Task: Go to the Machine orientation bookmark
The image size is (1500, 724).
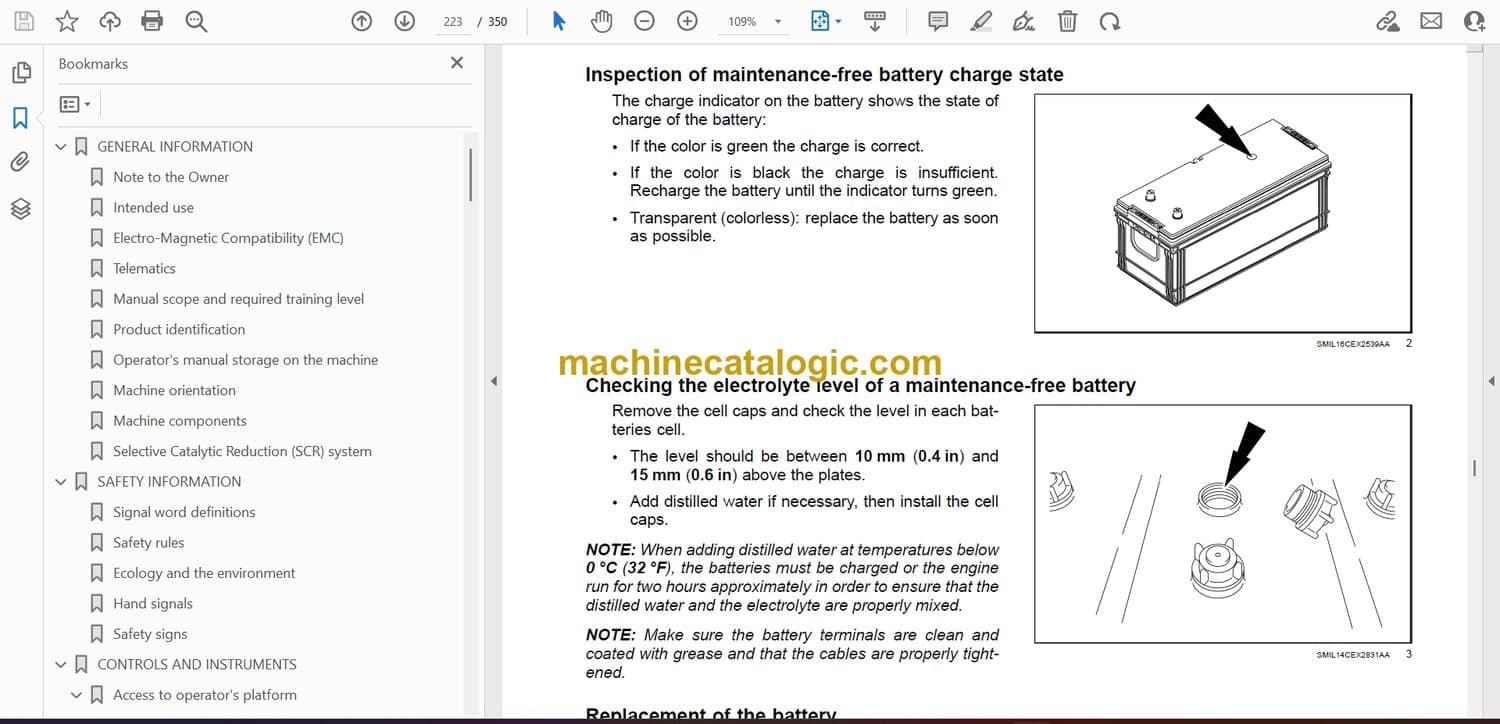Action: pyautogui.click(x=174, y=391)
